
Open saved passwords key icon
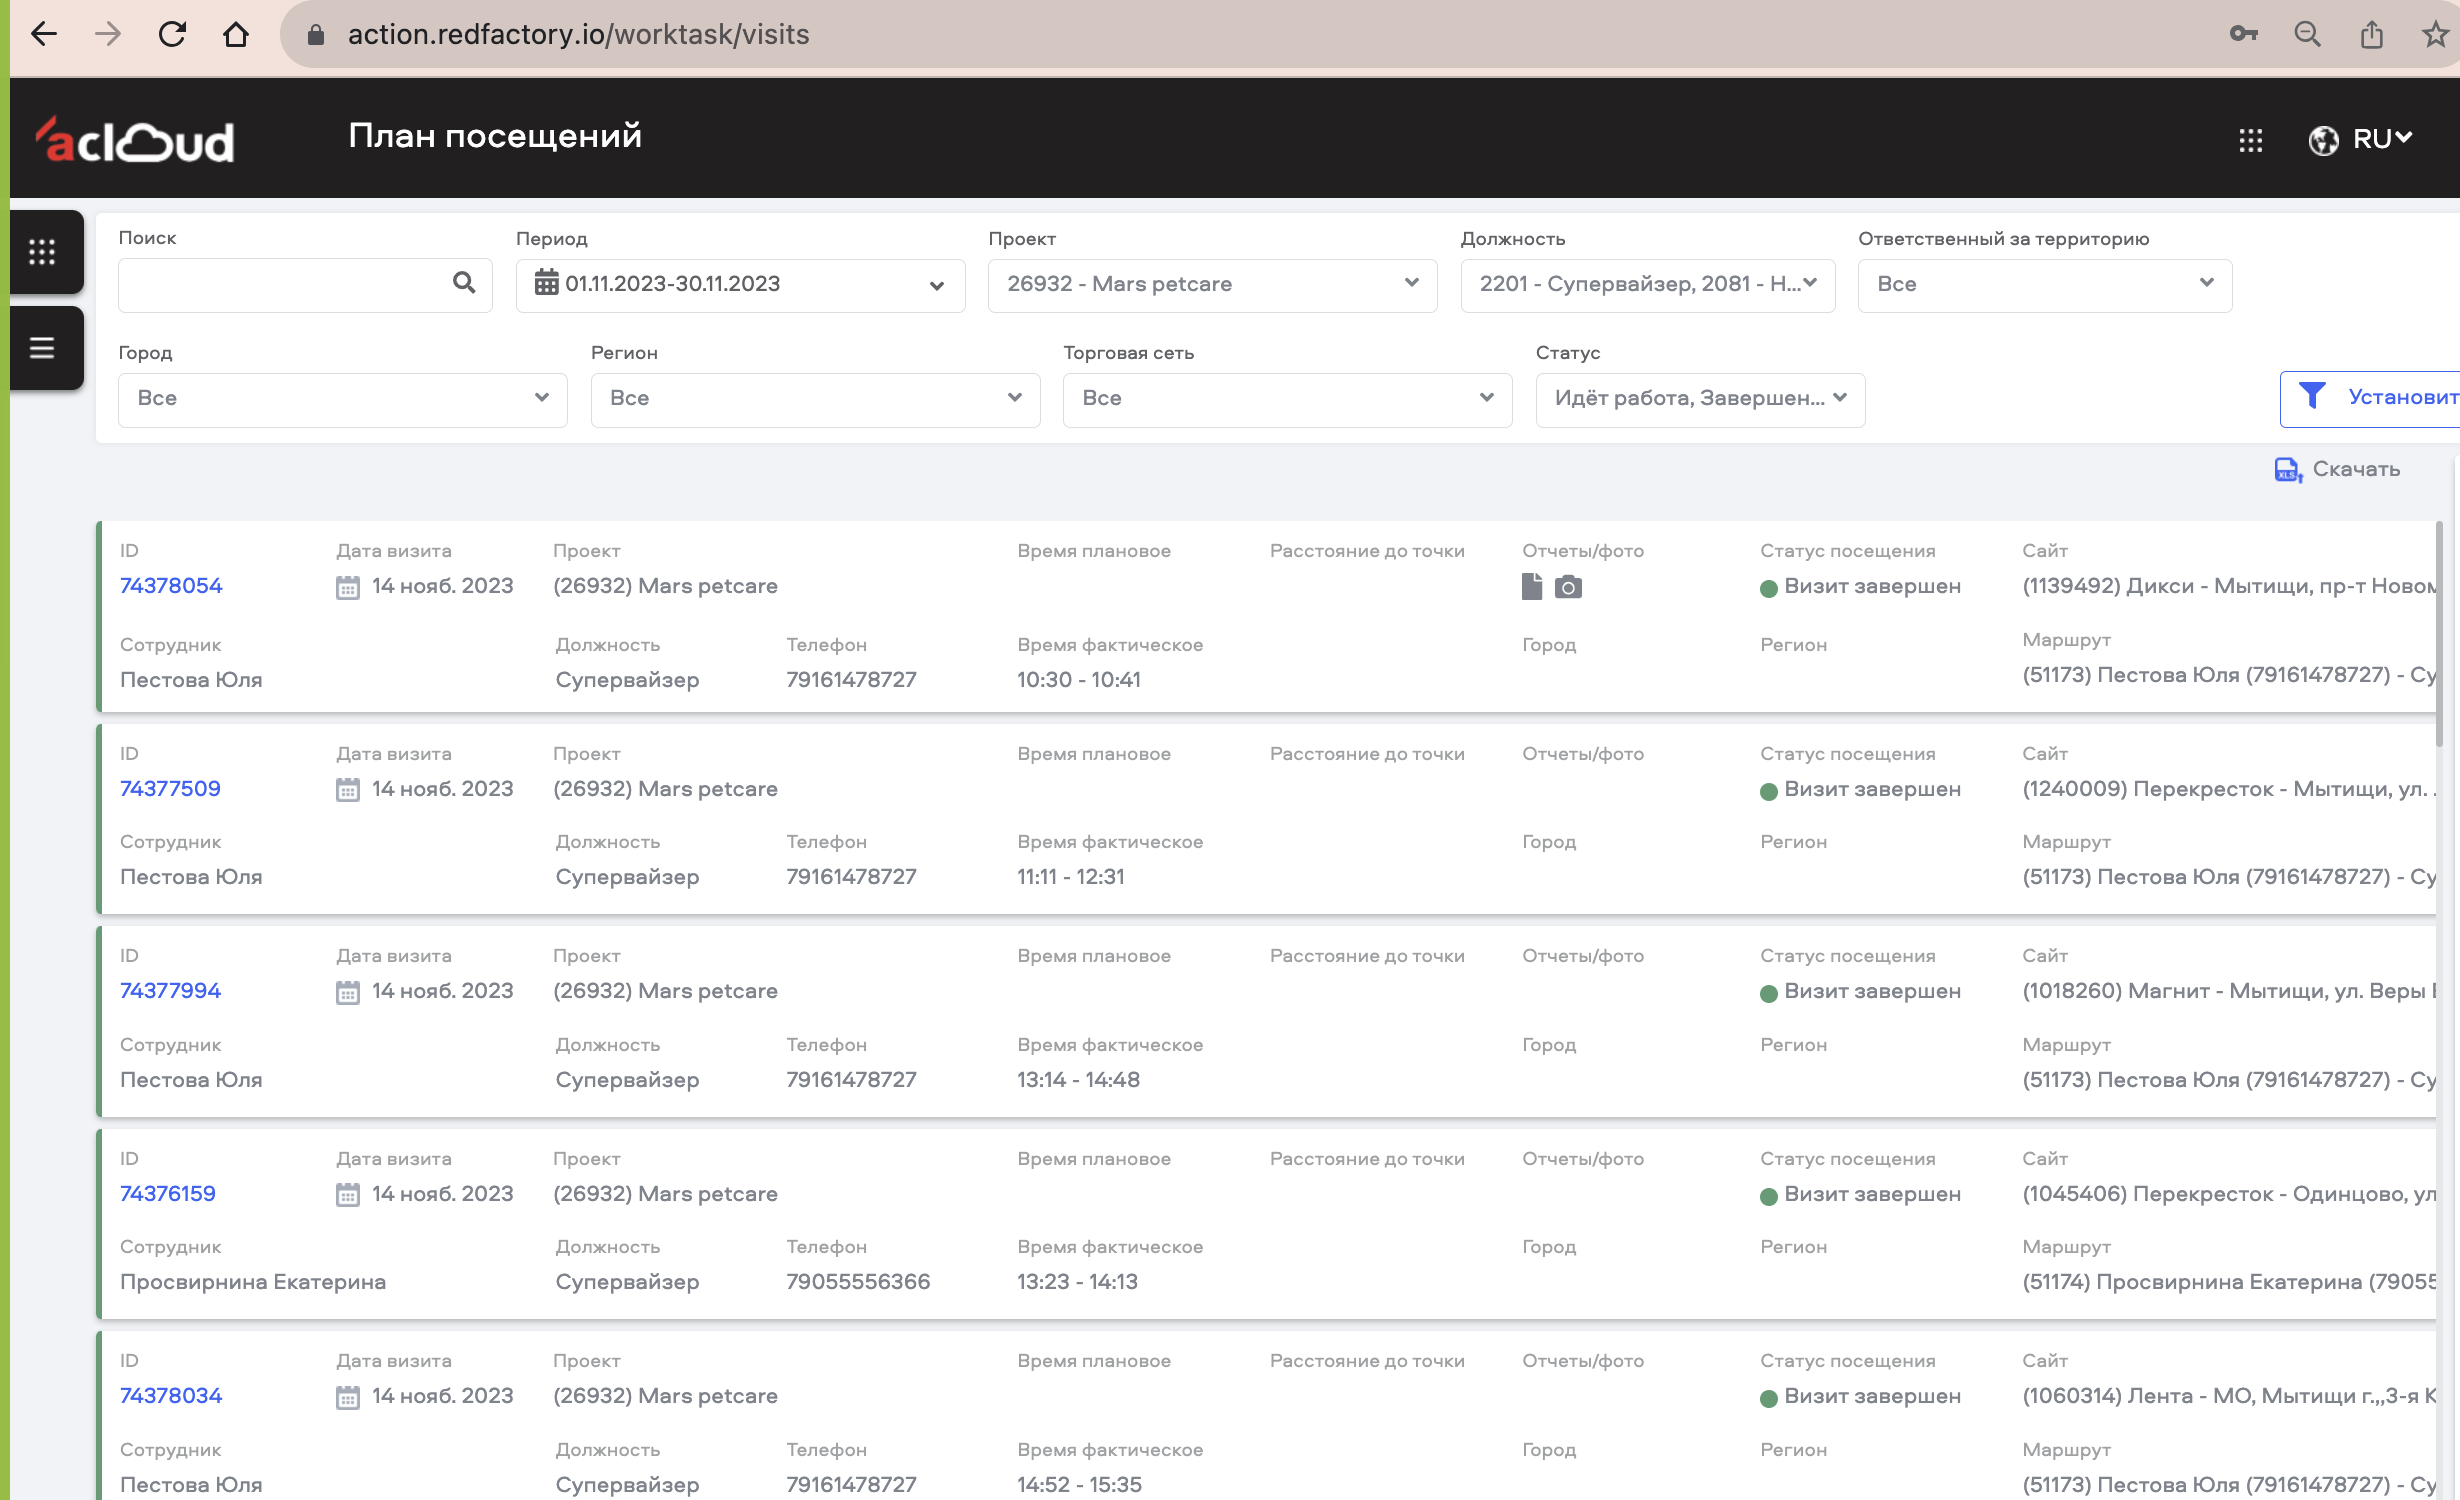(x=2244, y=34)
